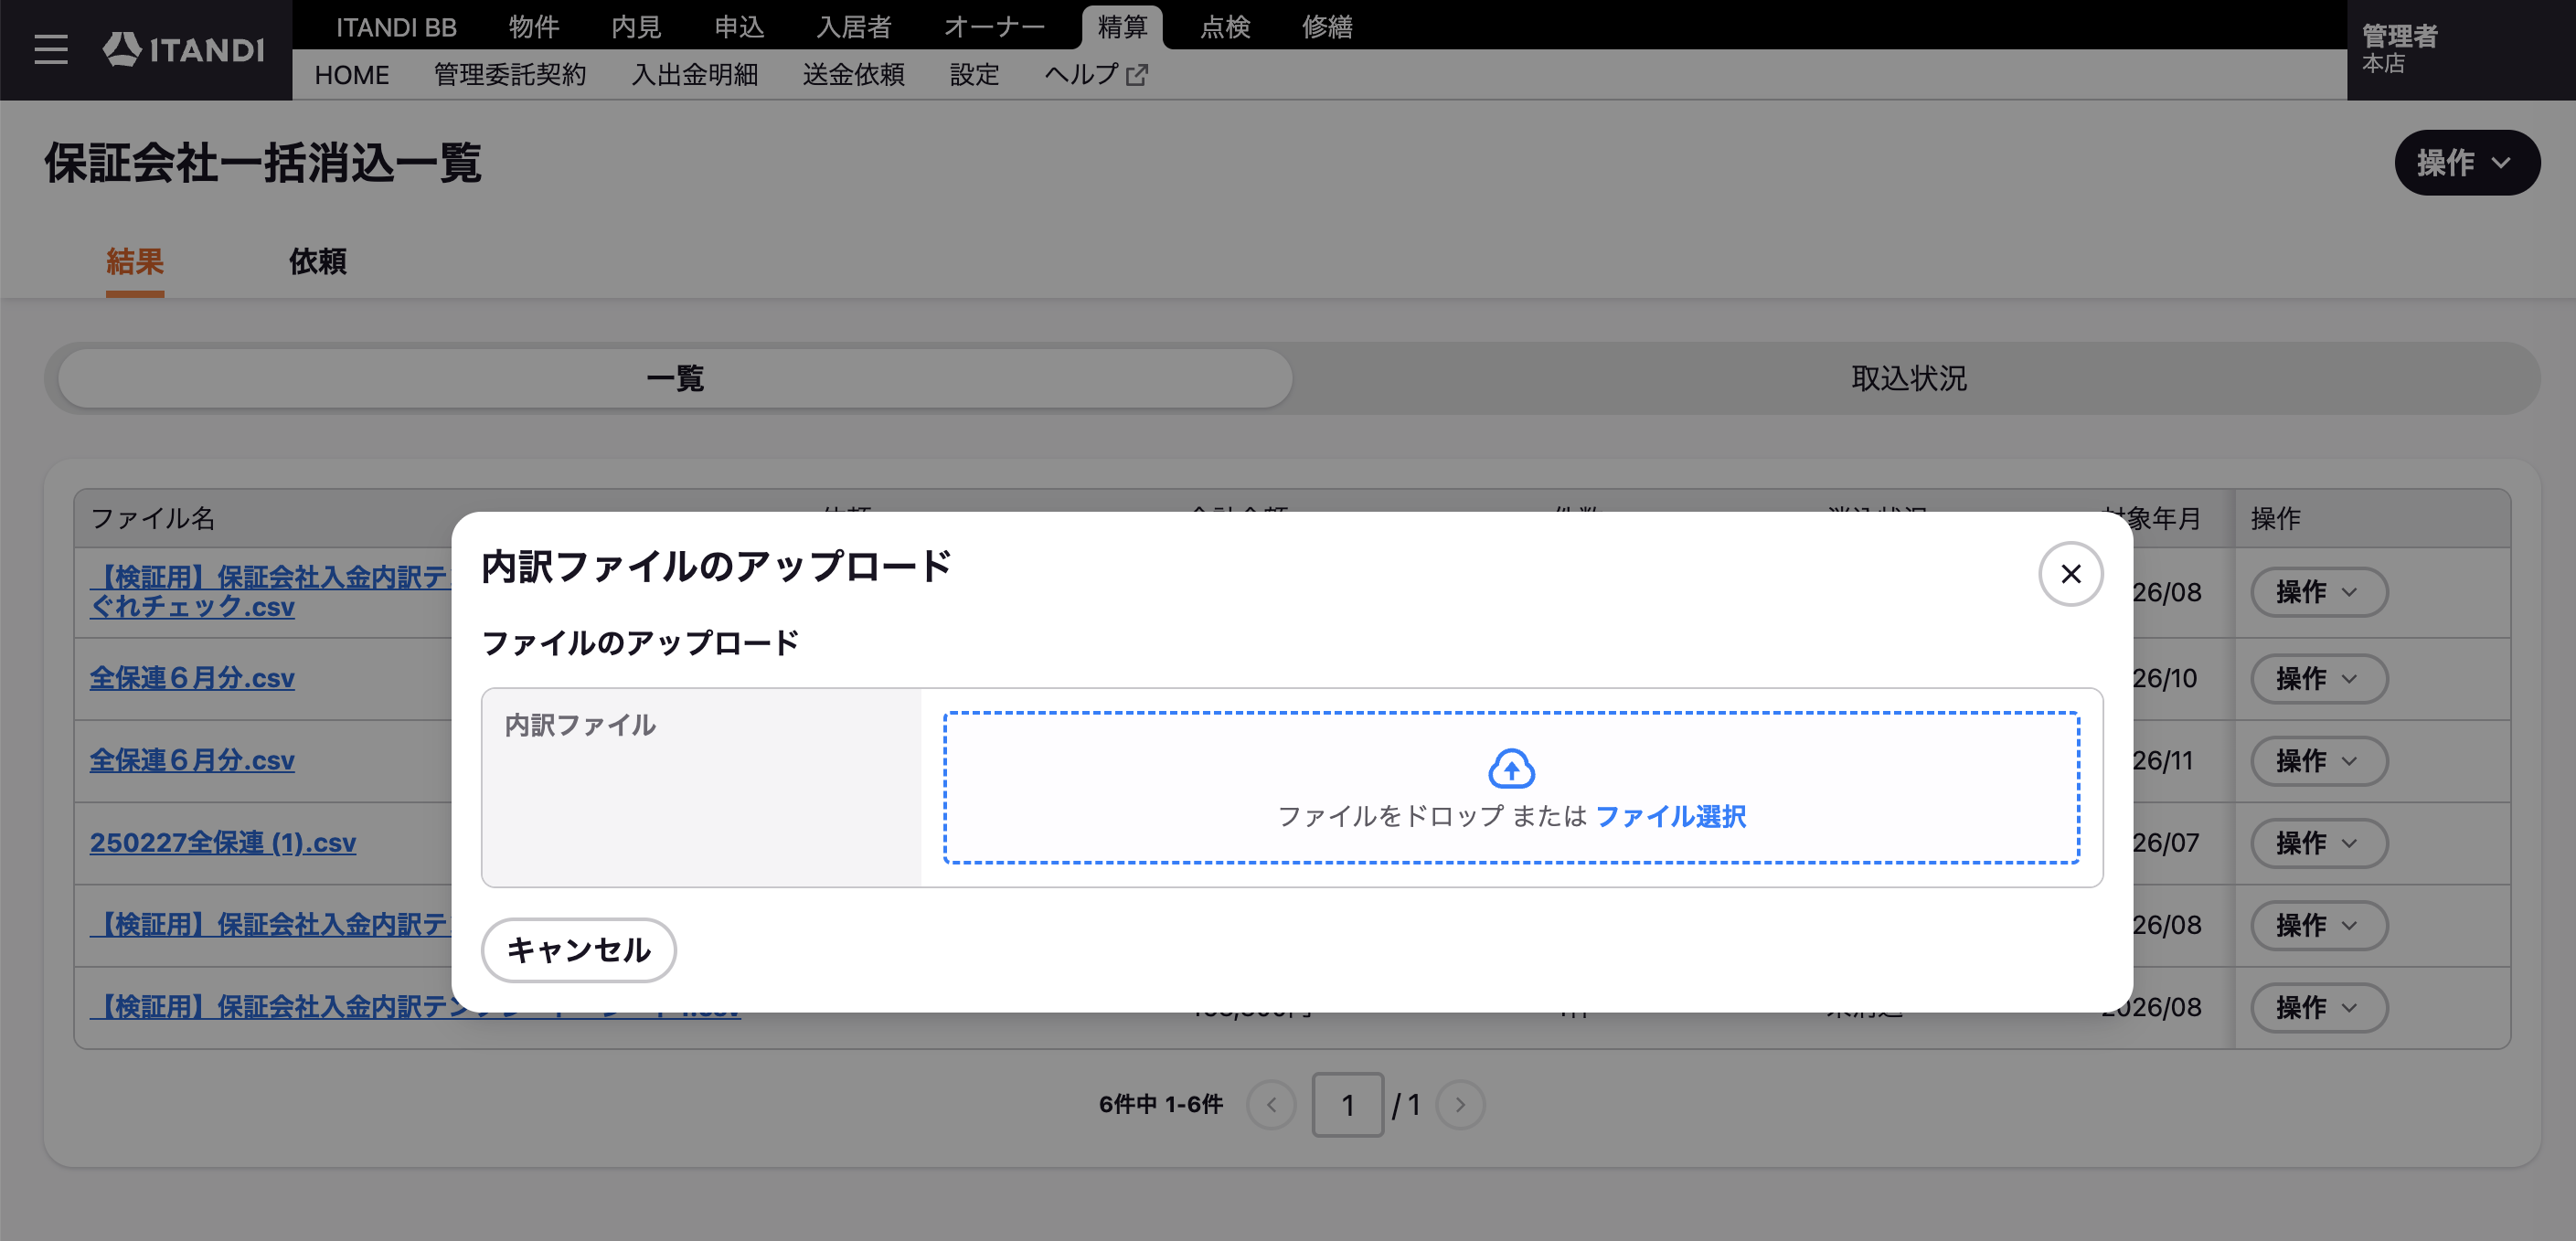Open ヘルプ external link
The width and height of the screenshot is (2576, 1241).
pyautogui.click(x=1095, y=75)
